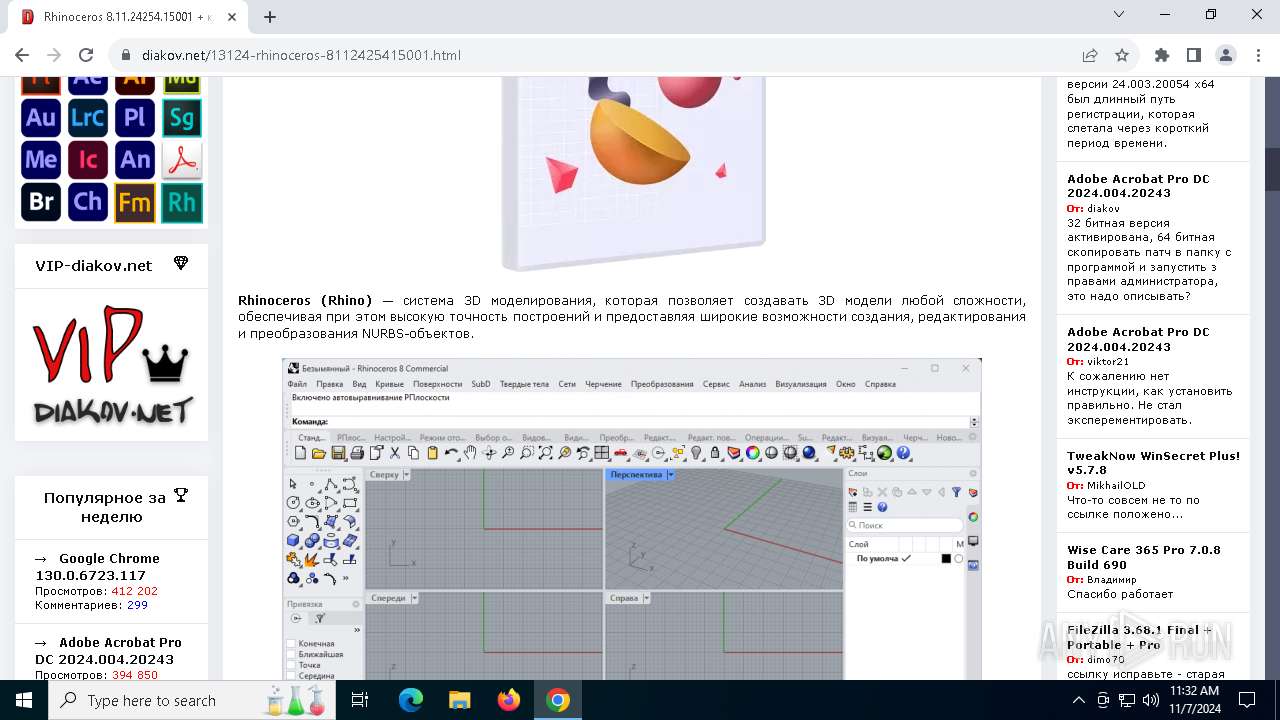Click 'Анализ' menu in Rhino screenshot
The width and height of the screenshot is (1280, 720).
pyautogui.click(x=752, y=384)
